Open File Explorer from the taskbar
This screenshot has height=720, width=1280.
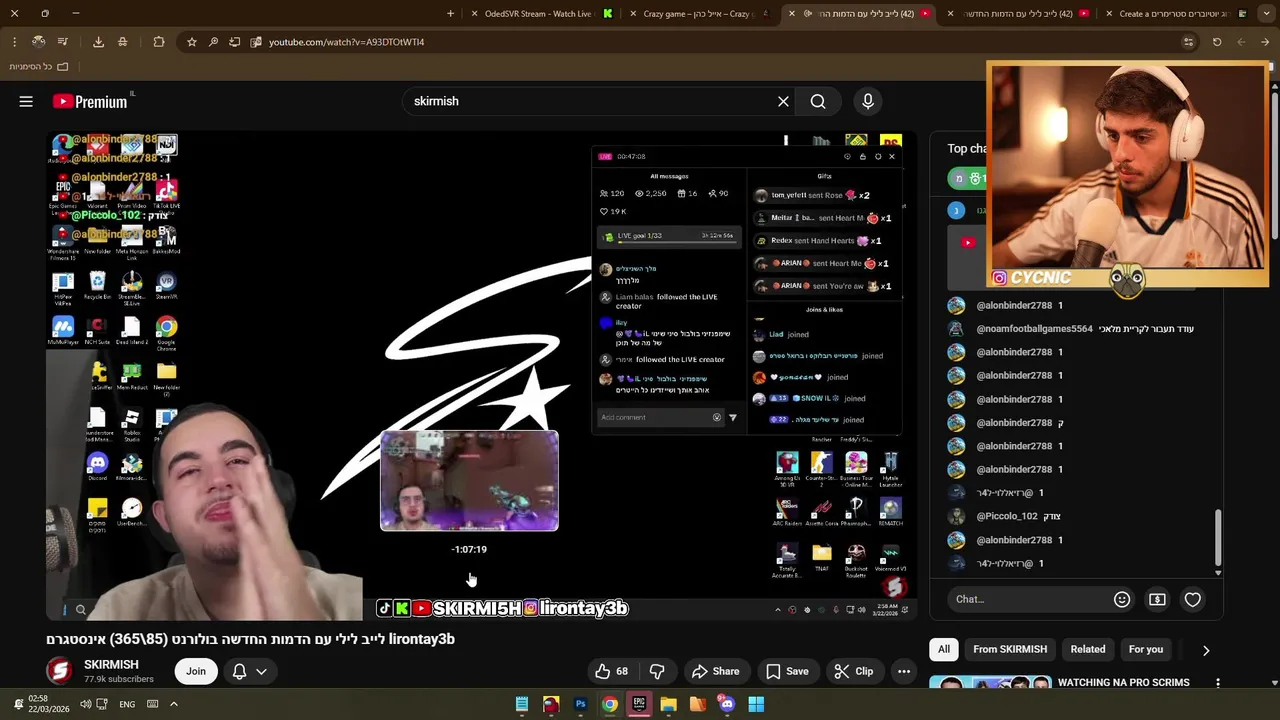pyautogui.click(x=668, y=704)
